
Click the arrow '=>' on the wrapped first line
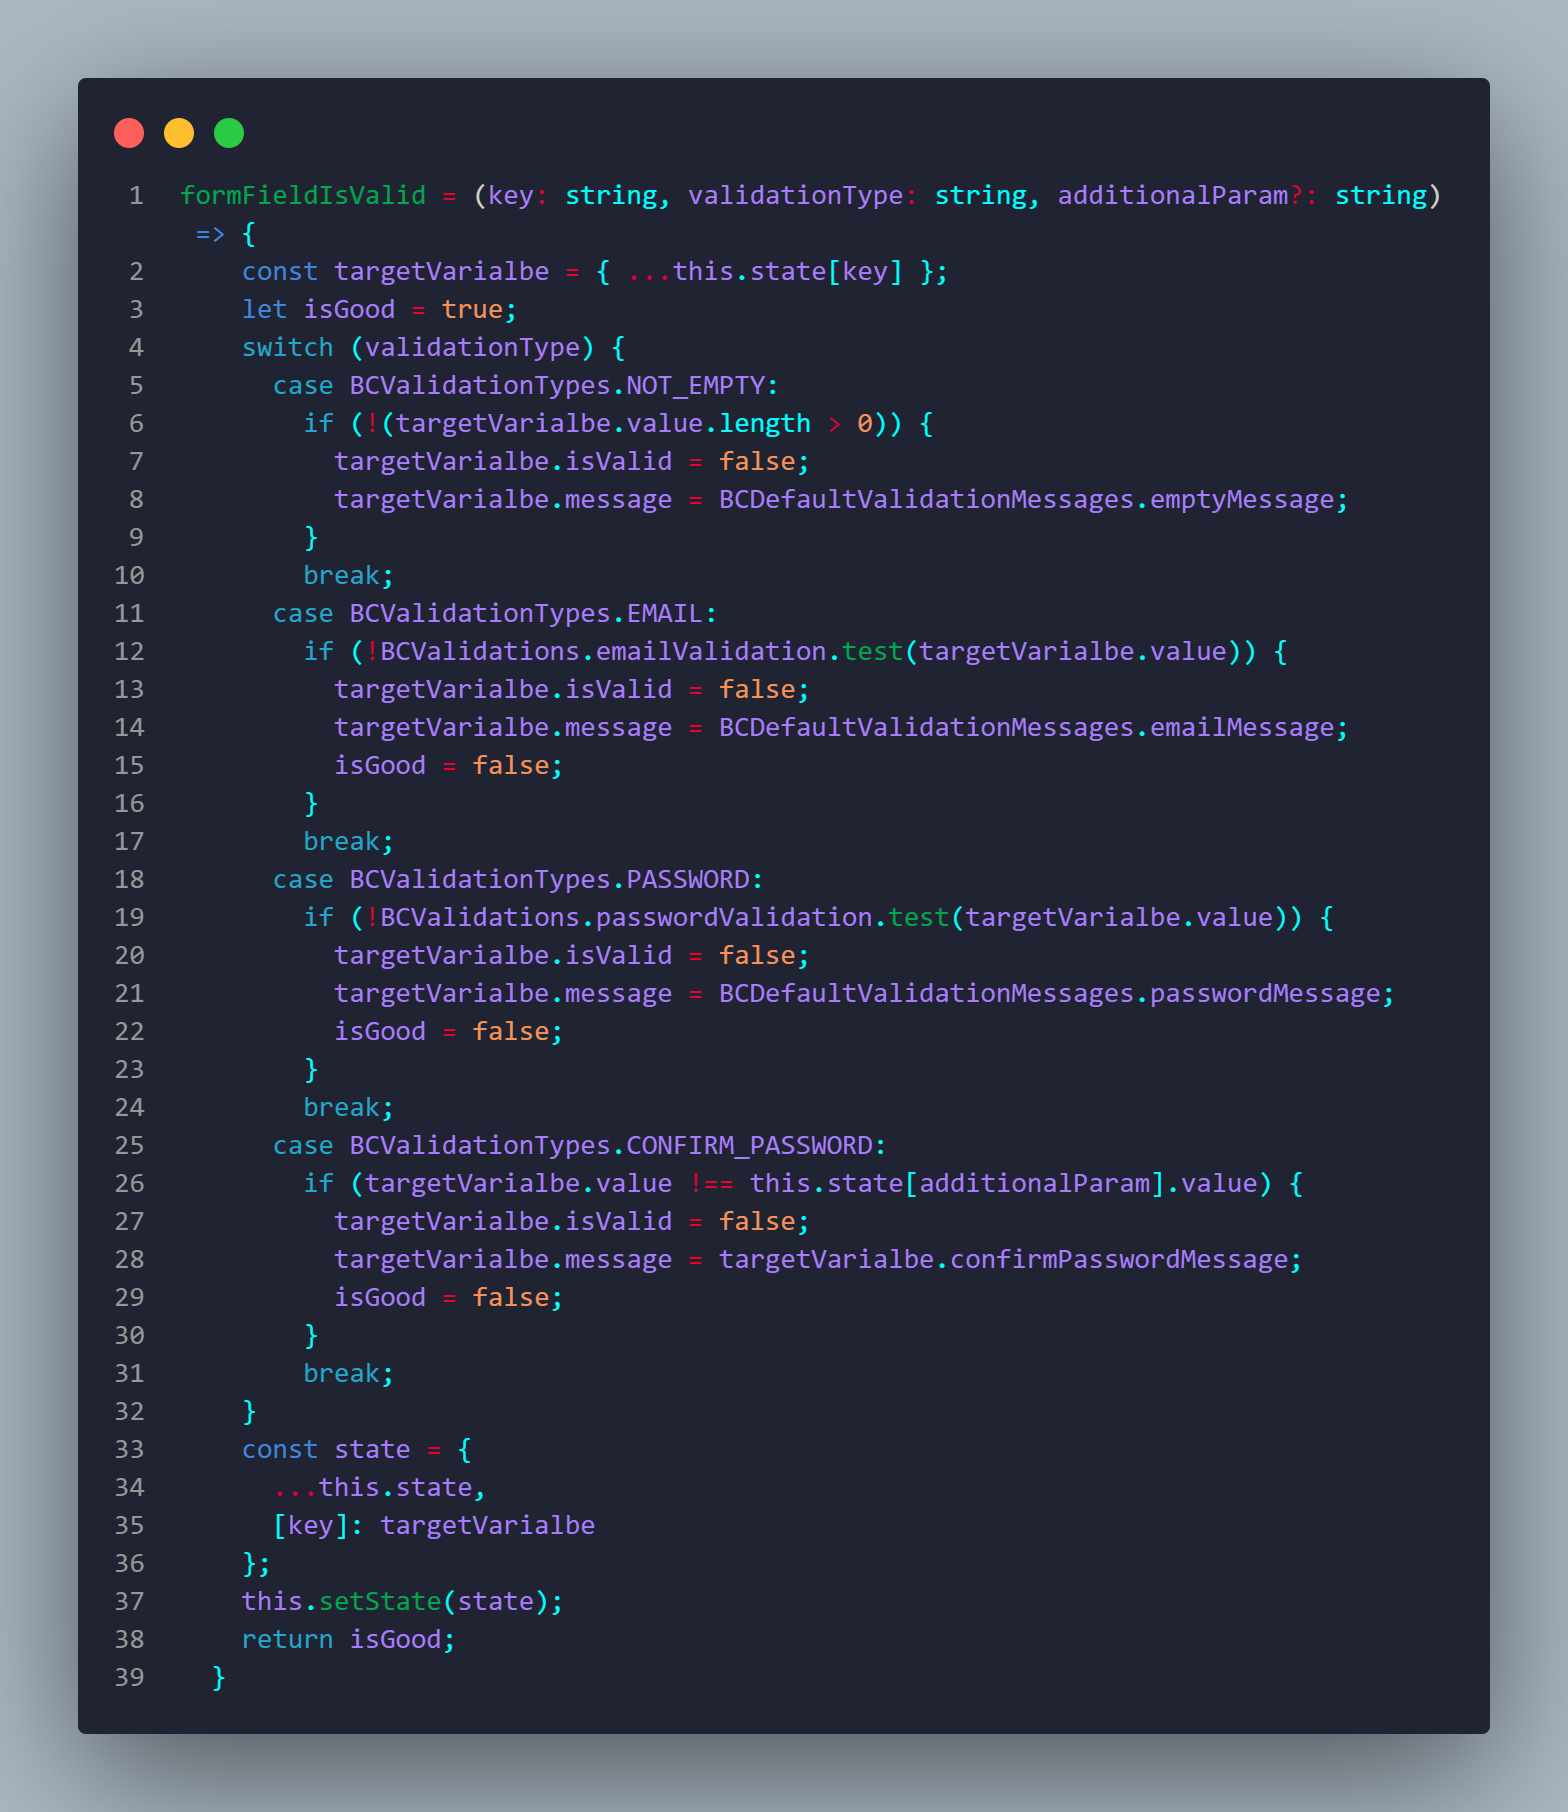(x=211, y=233)
